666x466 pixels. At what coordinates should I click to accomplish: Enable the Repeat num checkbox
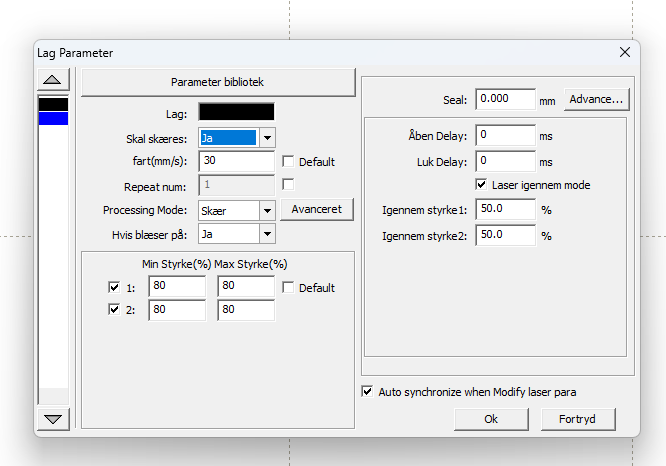click(288, 184)
